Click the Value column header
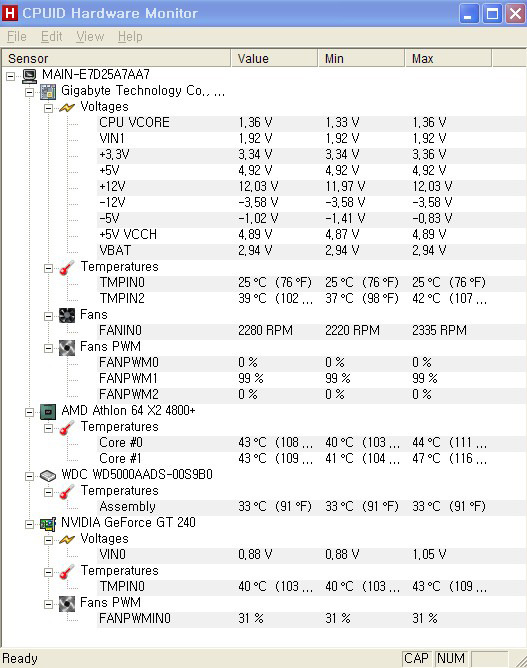Image resolution: width=527 pixels, height=668 pixels. (275, 58)
